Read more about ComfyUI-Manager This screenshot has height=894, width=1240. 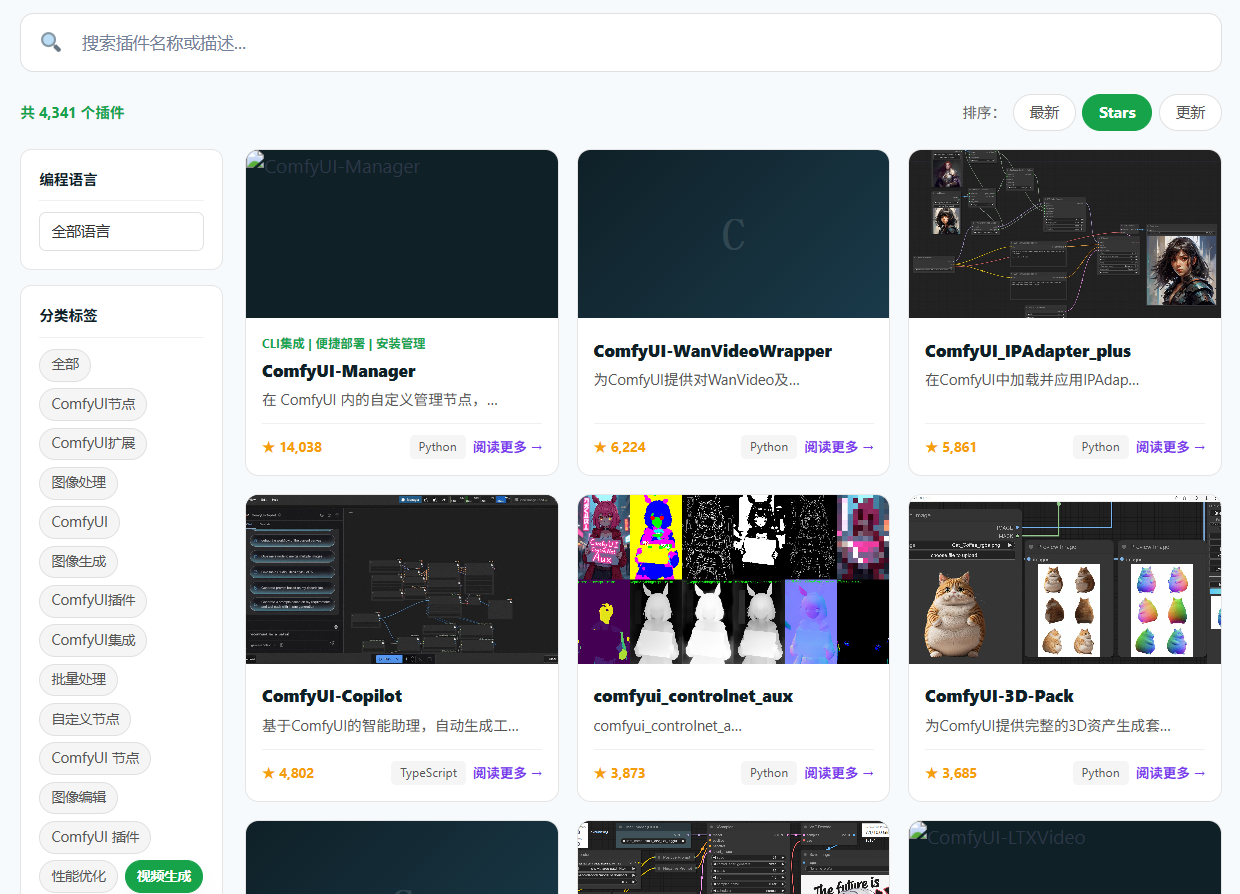(508, 447)
